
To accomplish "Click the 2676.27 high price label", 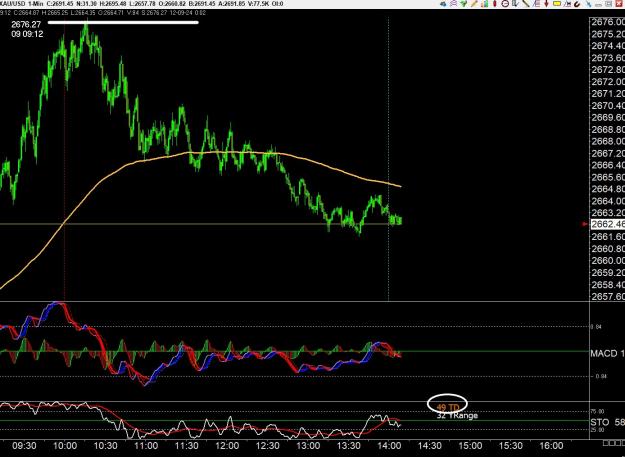I will tap(26, 25).
